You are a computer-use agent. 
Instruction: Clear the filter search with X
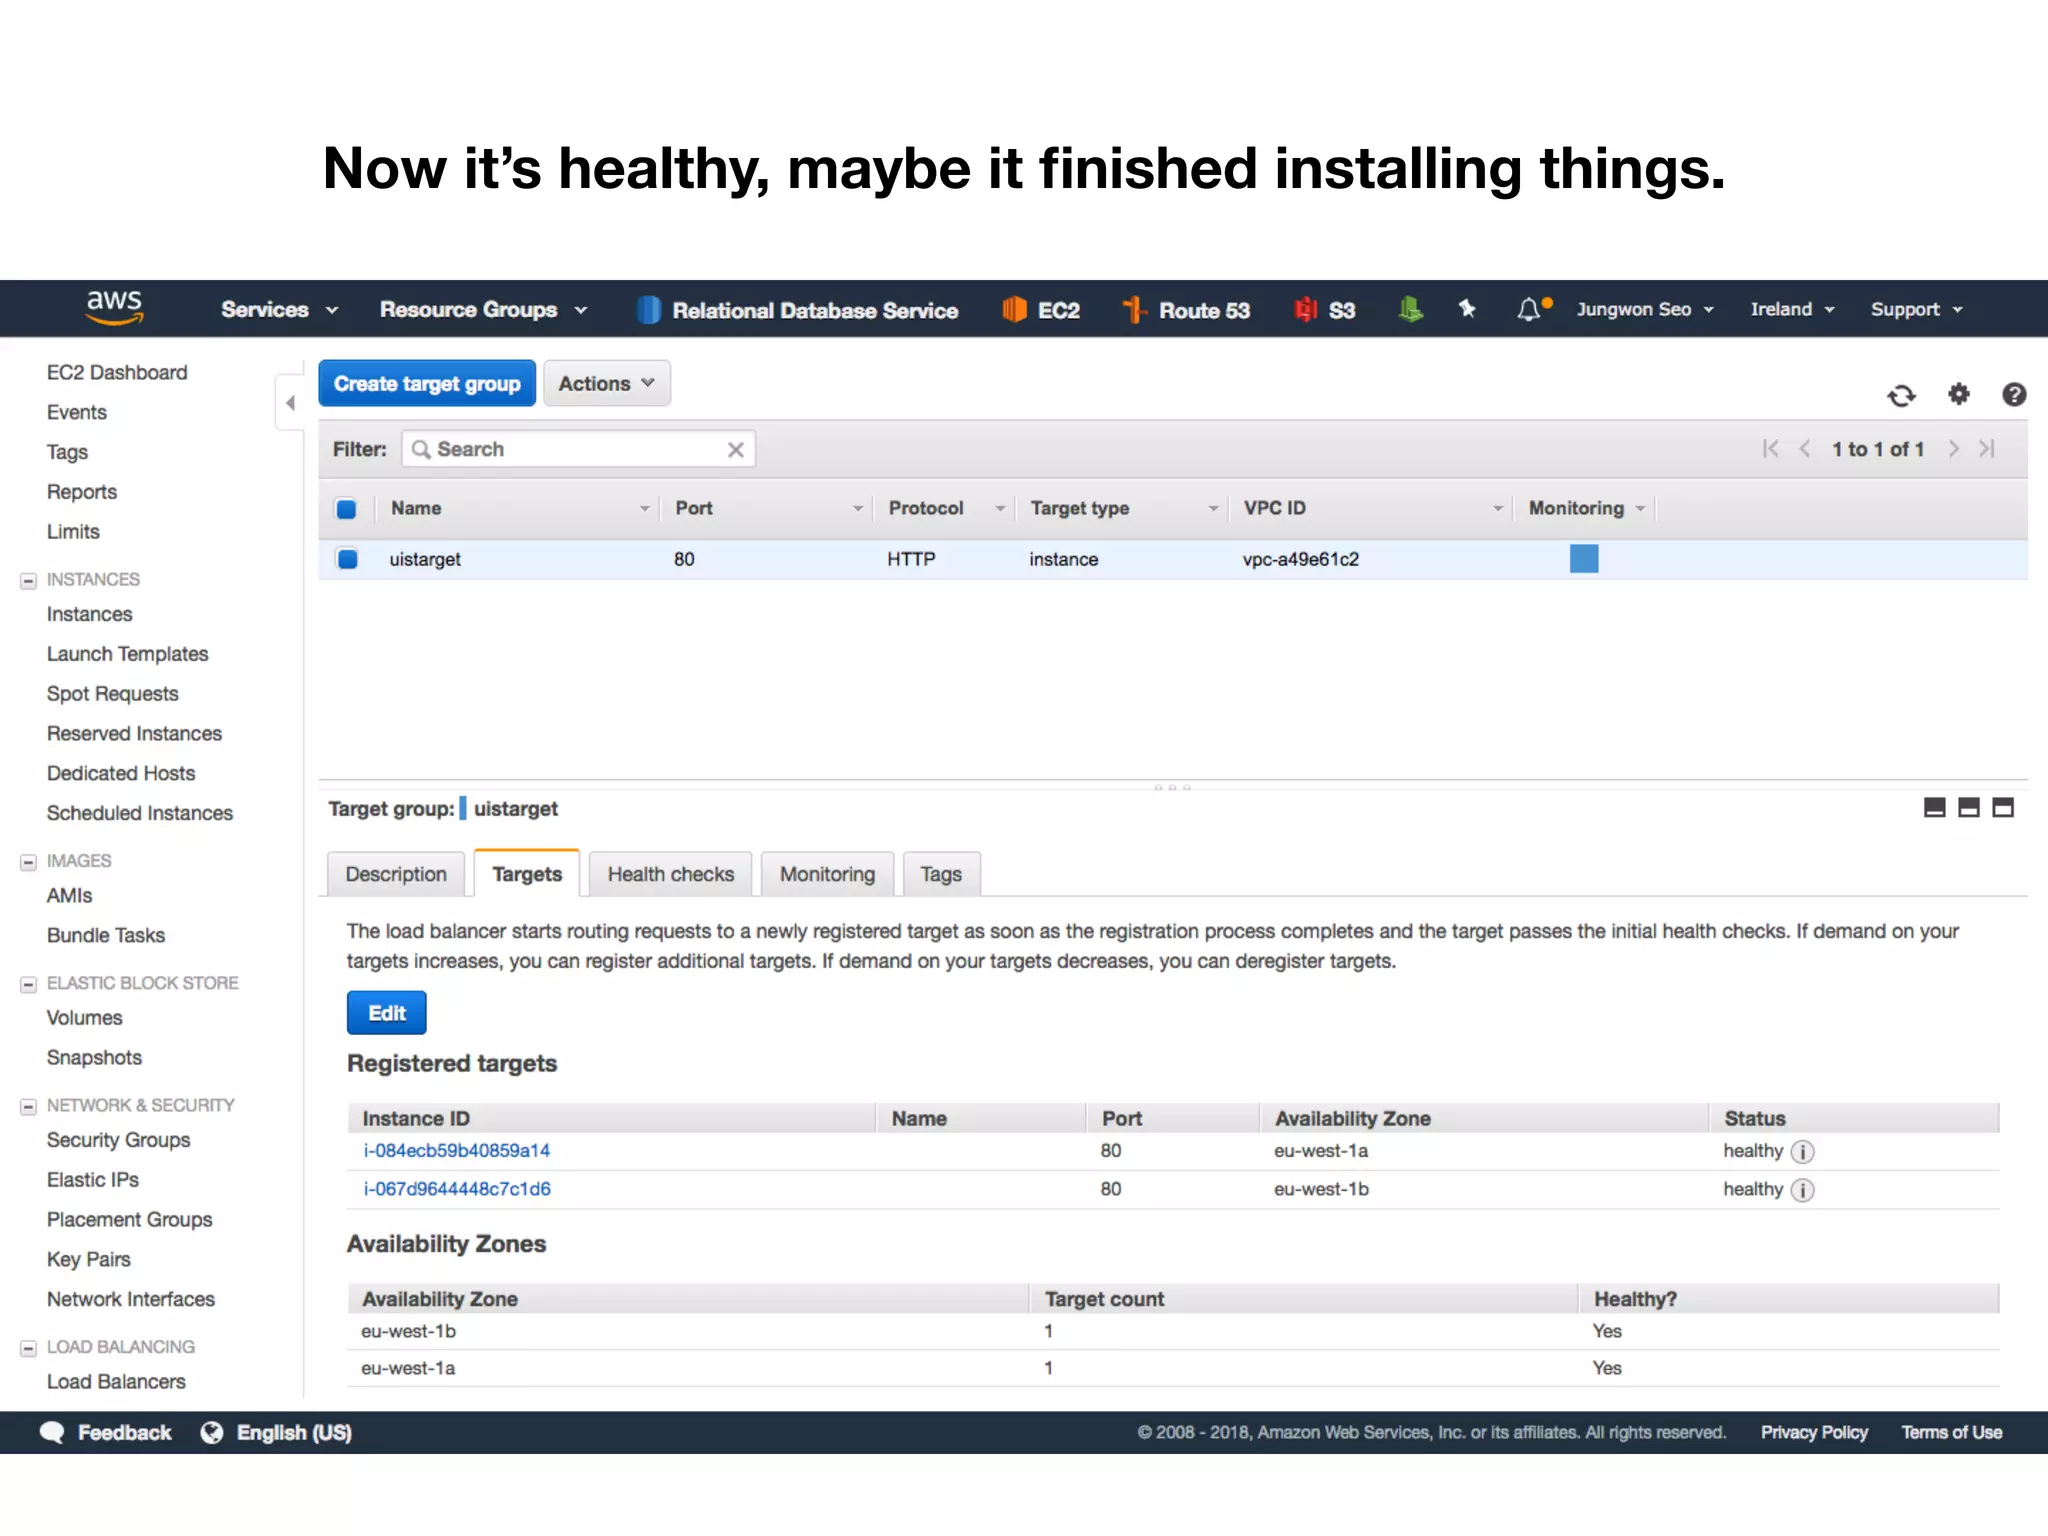click(736, 450)
